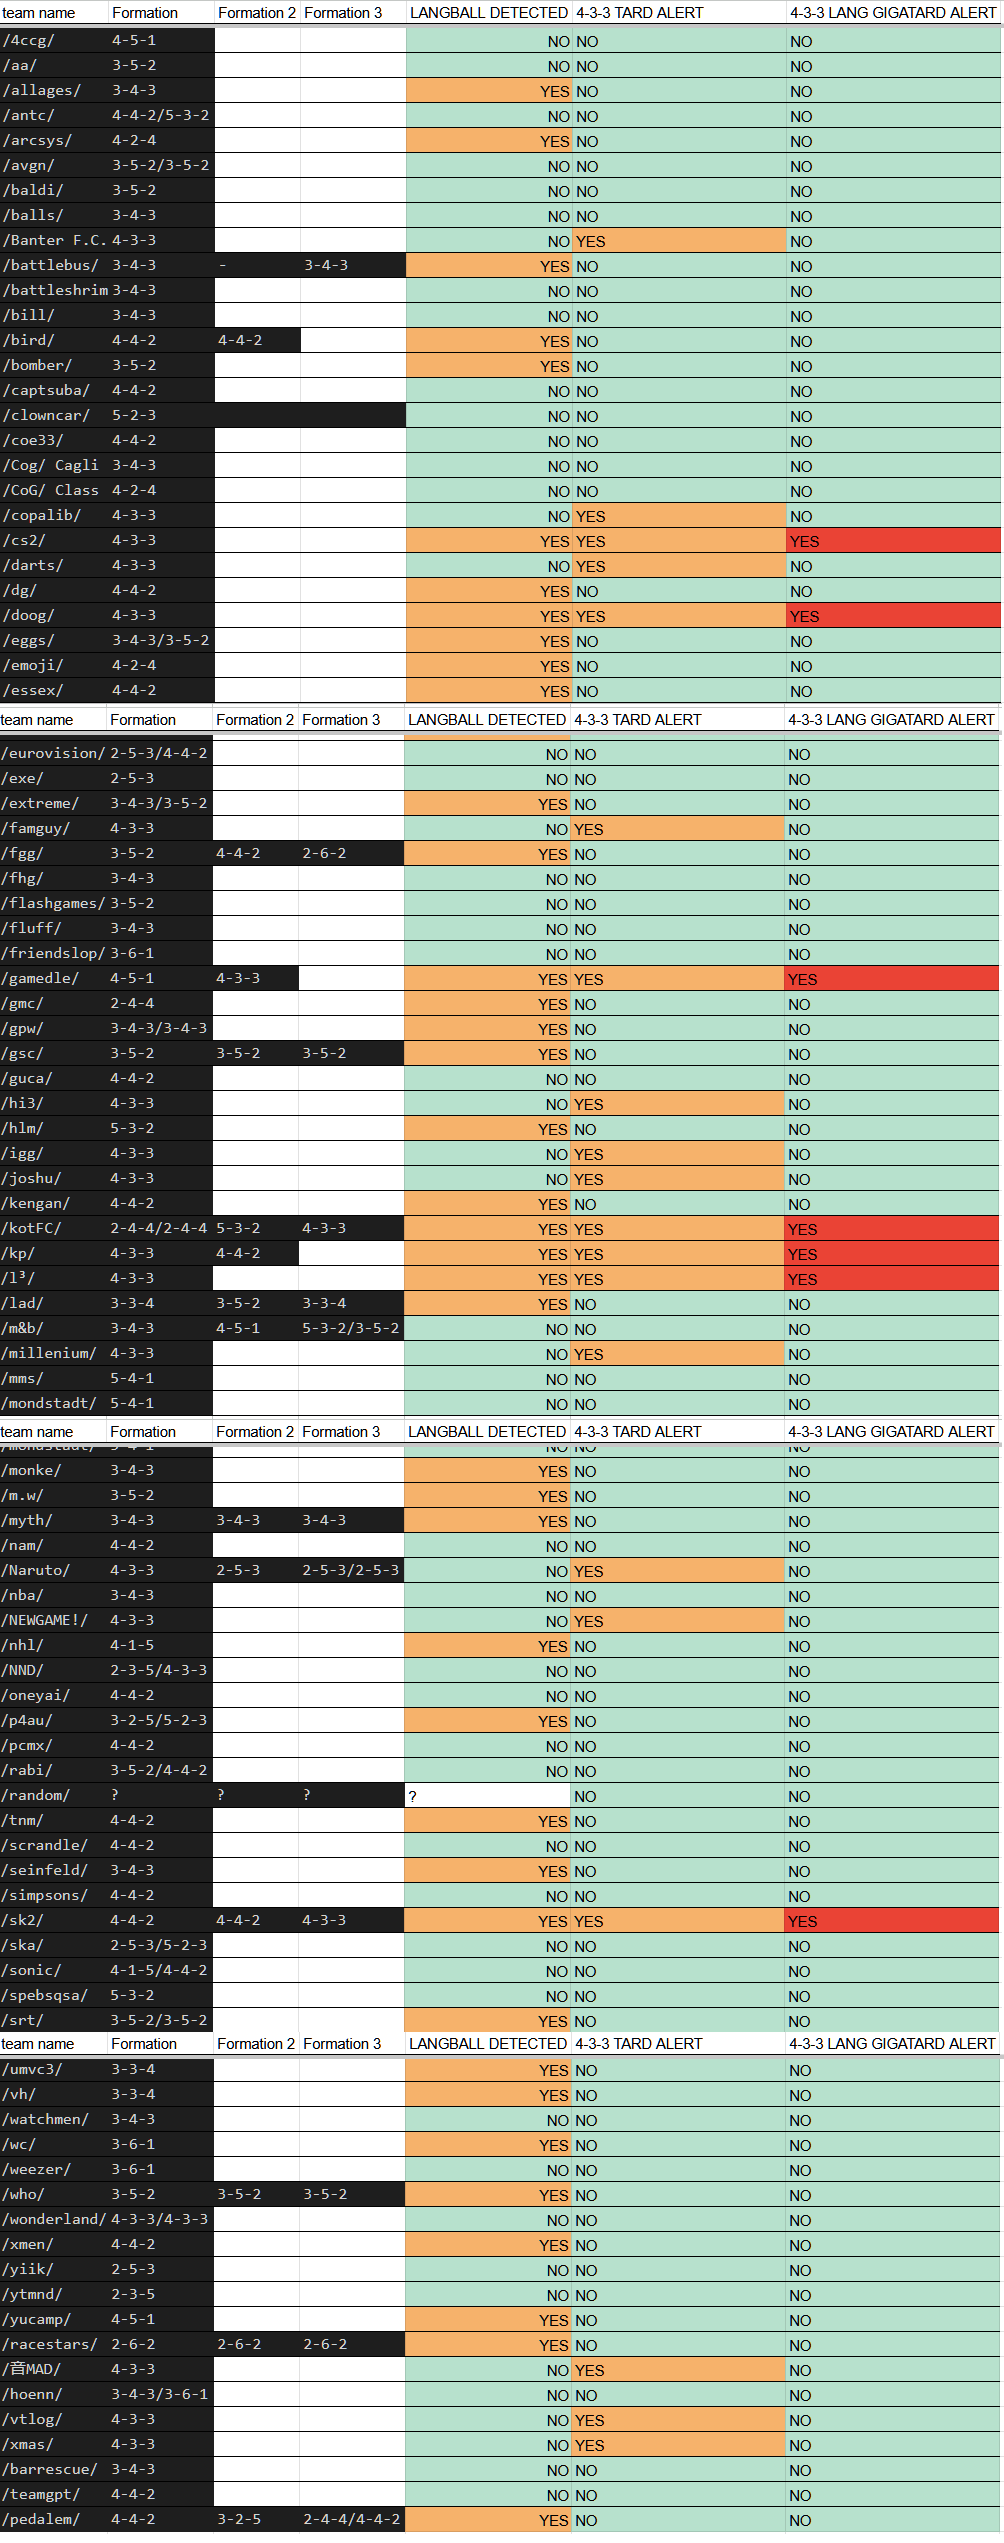Viewport: 1004px width, 2543px height.
Task: Select the /seinfeld/ team name cell
Action: pyautogui.click(x=54, y=1871)
